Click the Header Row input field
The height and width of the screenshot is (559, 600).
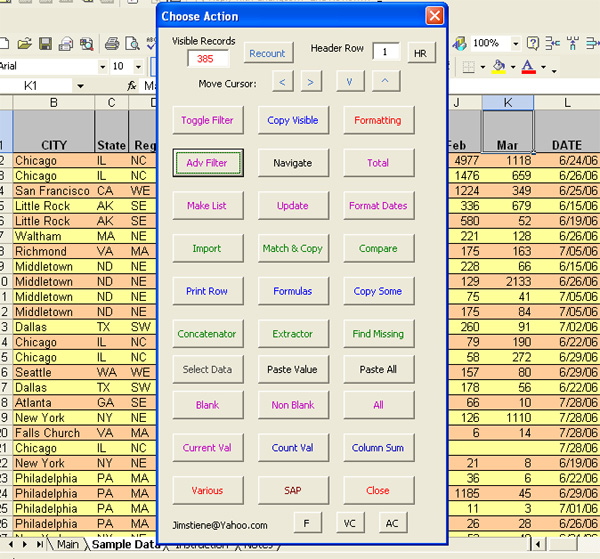(386, 52)
